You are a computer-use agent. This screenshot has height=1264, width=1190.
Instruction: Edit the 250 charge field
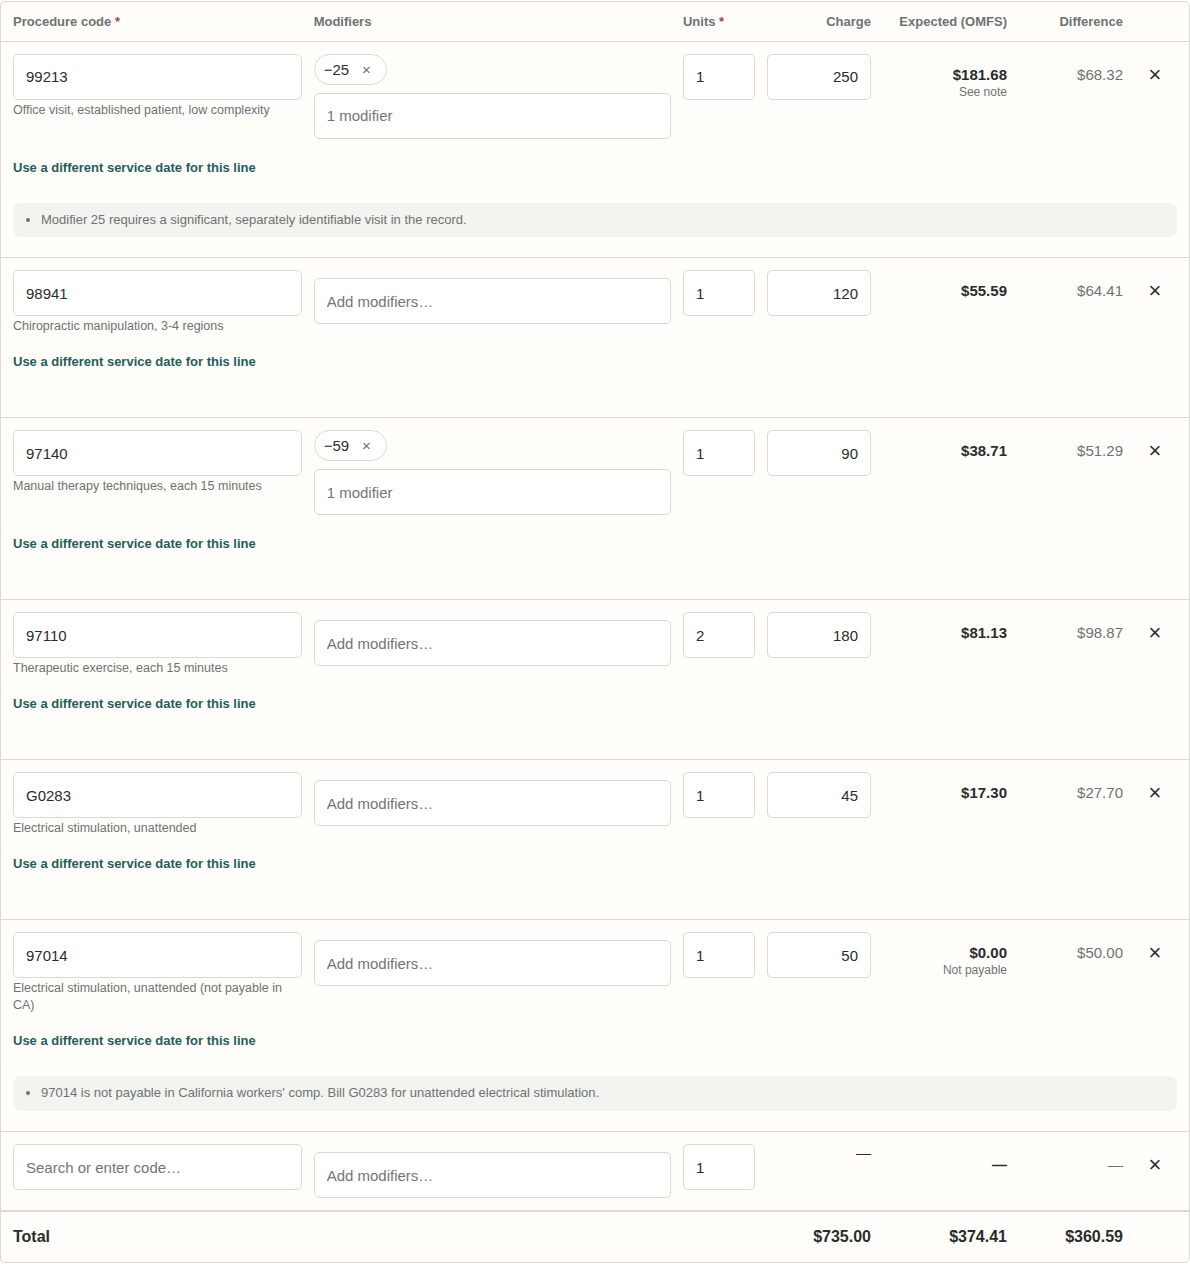click(819, 77)
